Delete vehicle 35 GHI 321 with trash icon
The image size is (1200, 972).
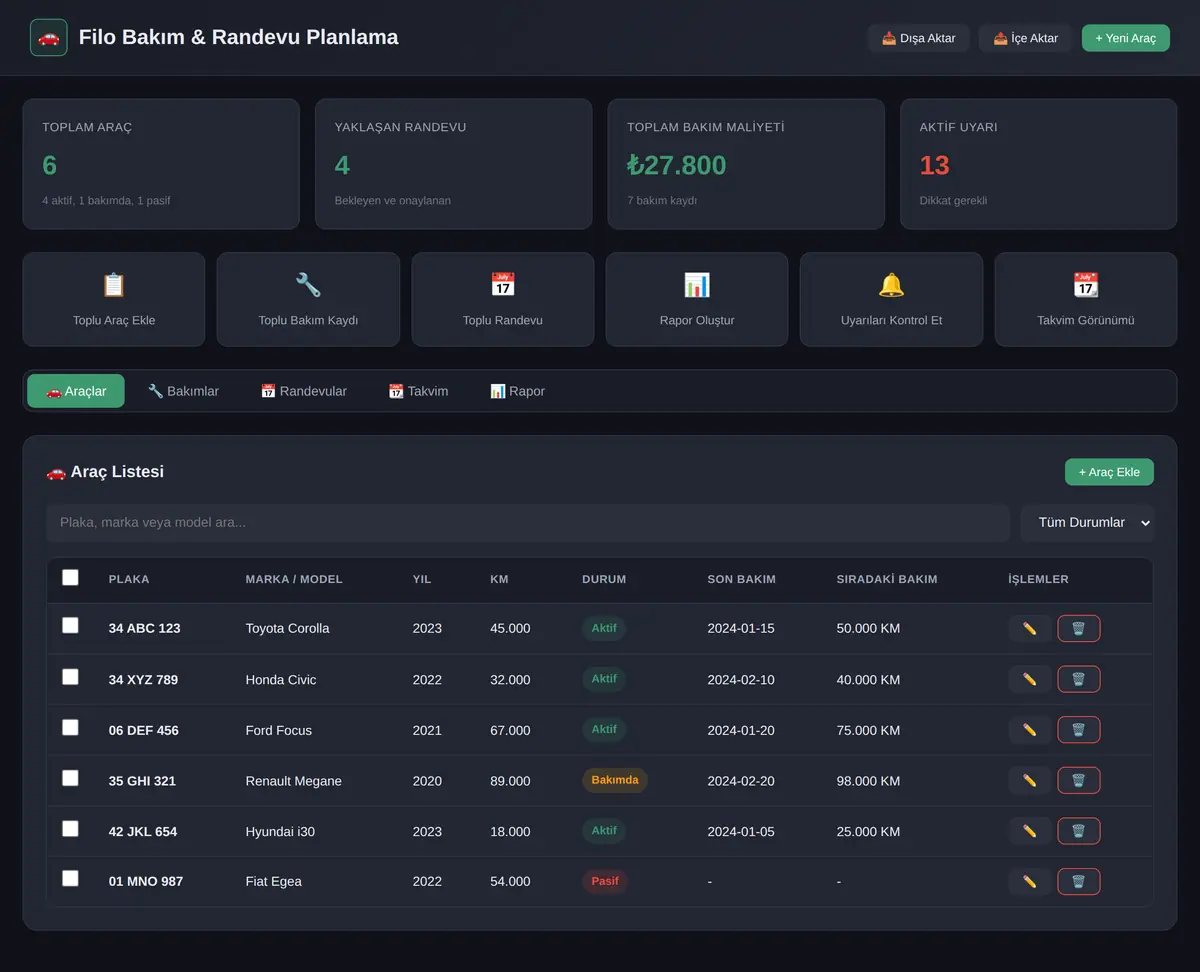[x=1079, y=781]
